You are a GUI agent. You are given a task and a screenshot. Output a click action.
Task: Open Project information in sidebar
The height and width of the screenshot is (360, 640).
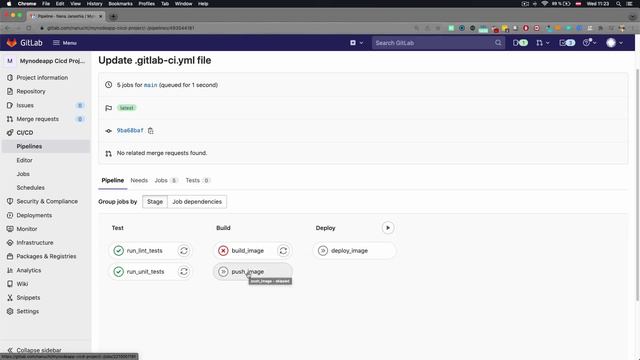click(x=46, y=78)
